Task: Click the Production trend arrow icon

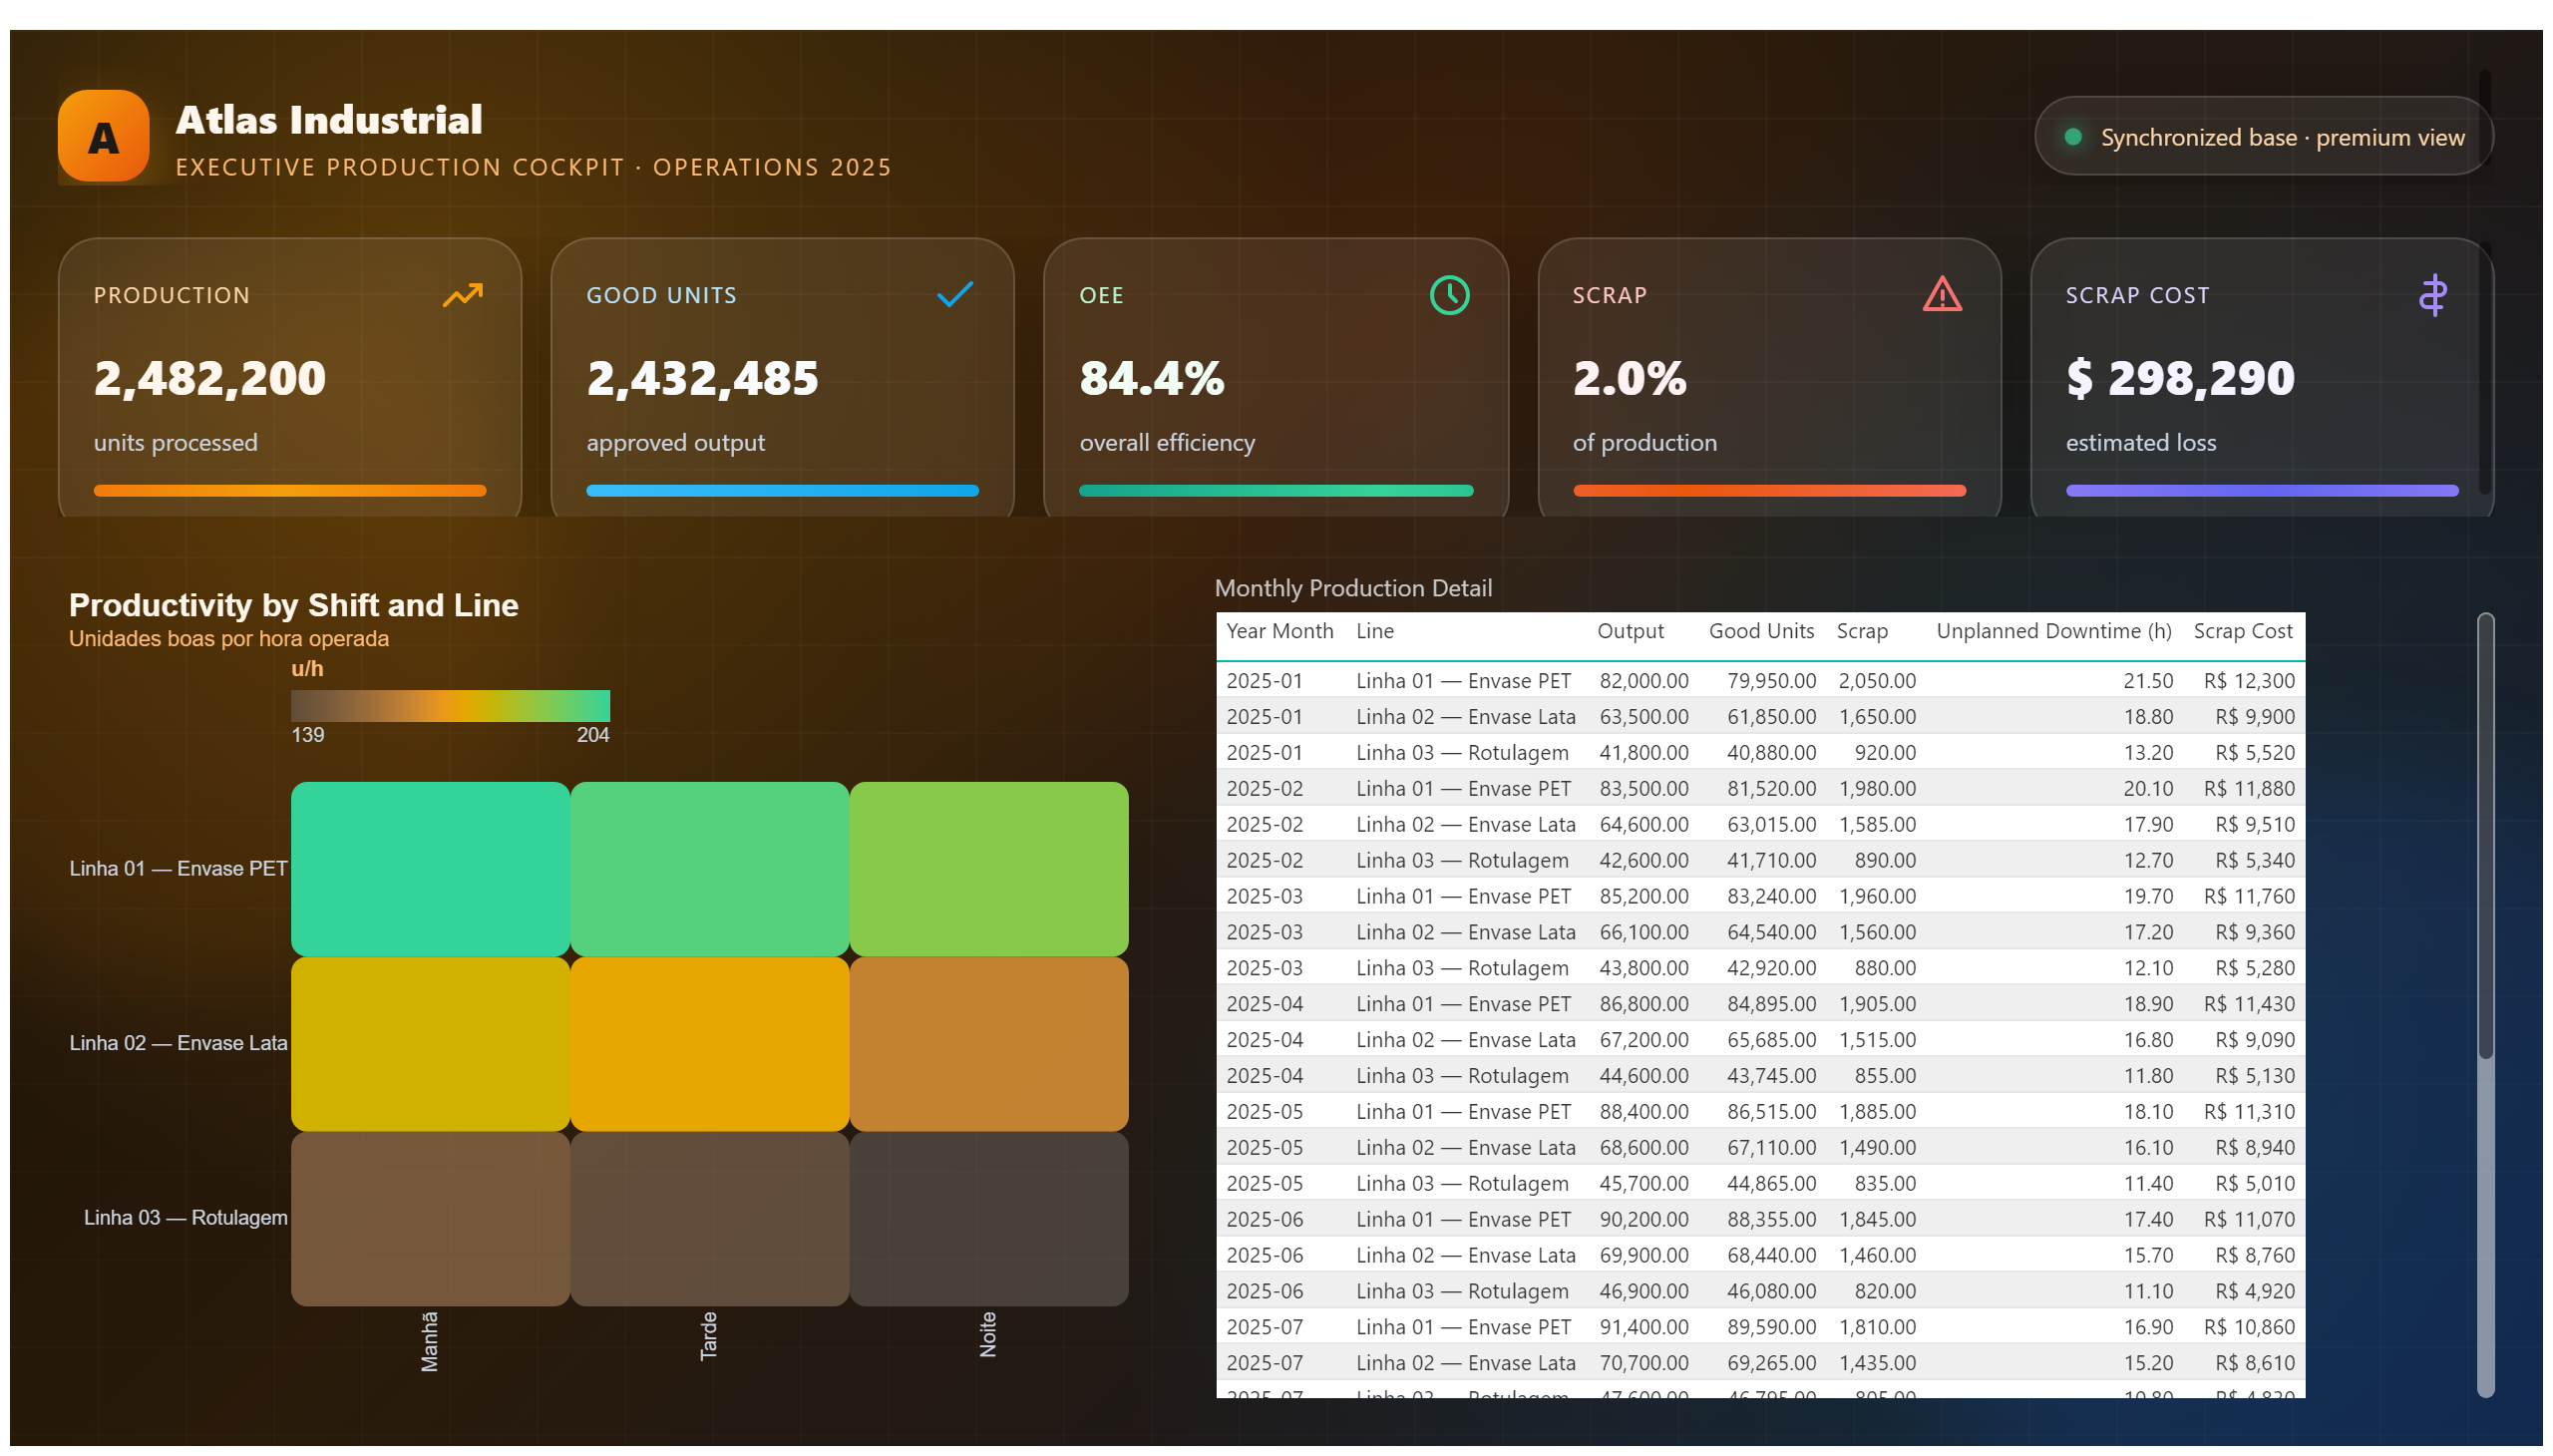Action: [462, 295]
